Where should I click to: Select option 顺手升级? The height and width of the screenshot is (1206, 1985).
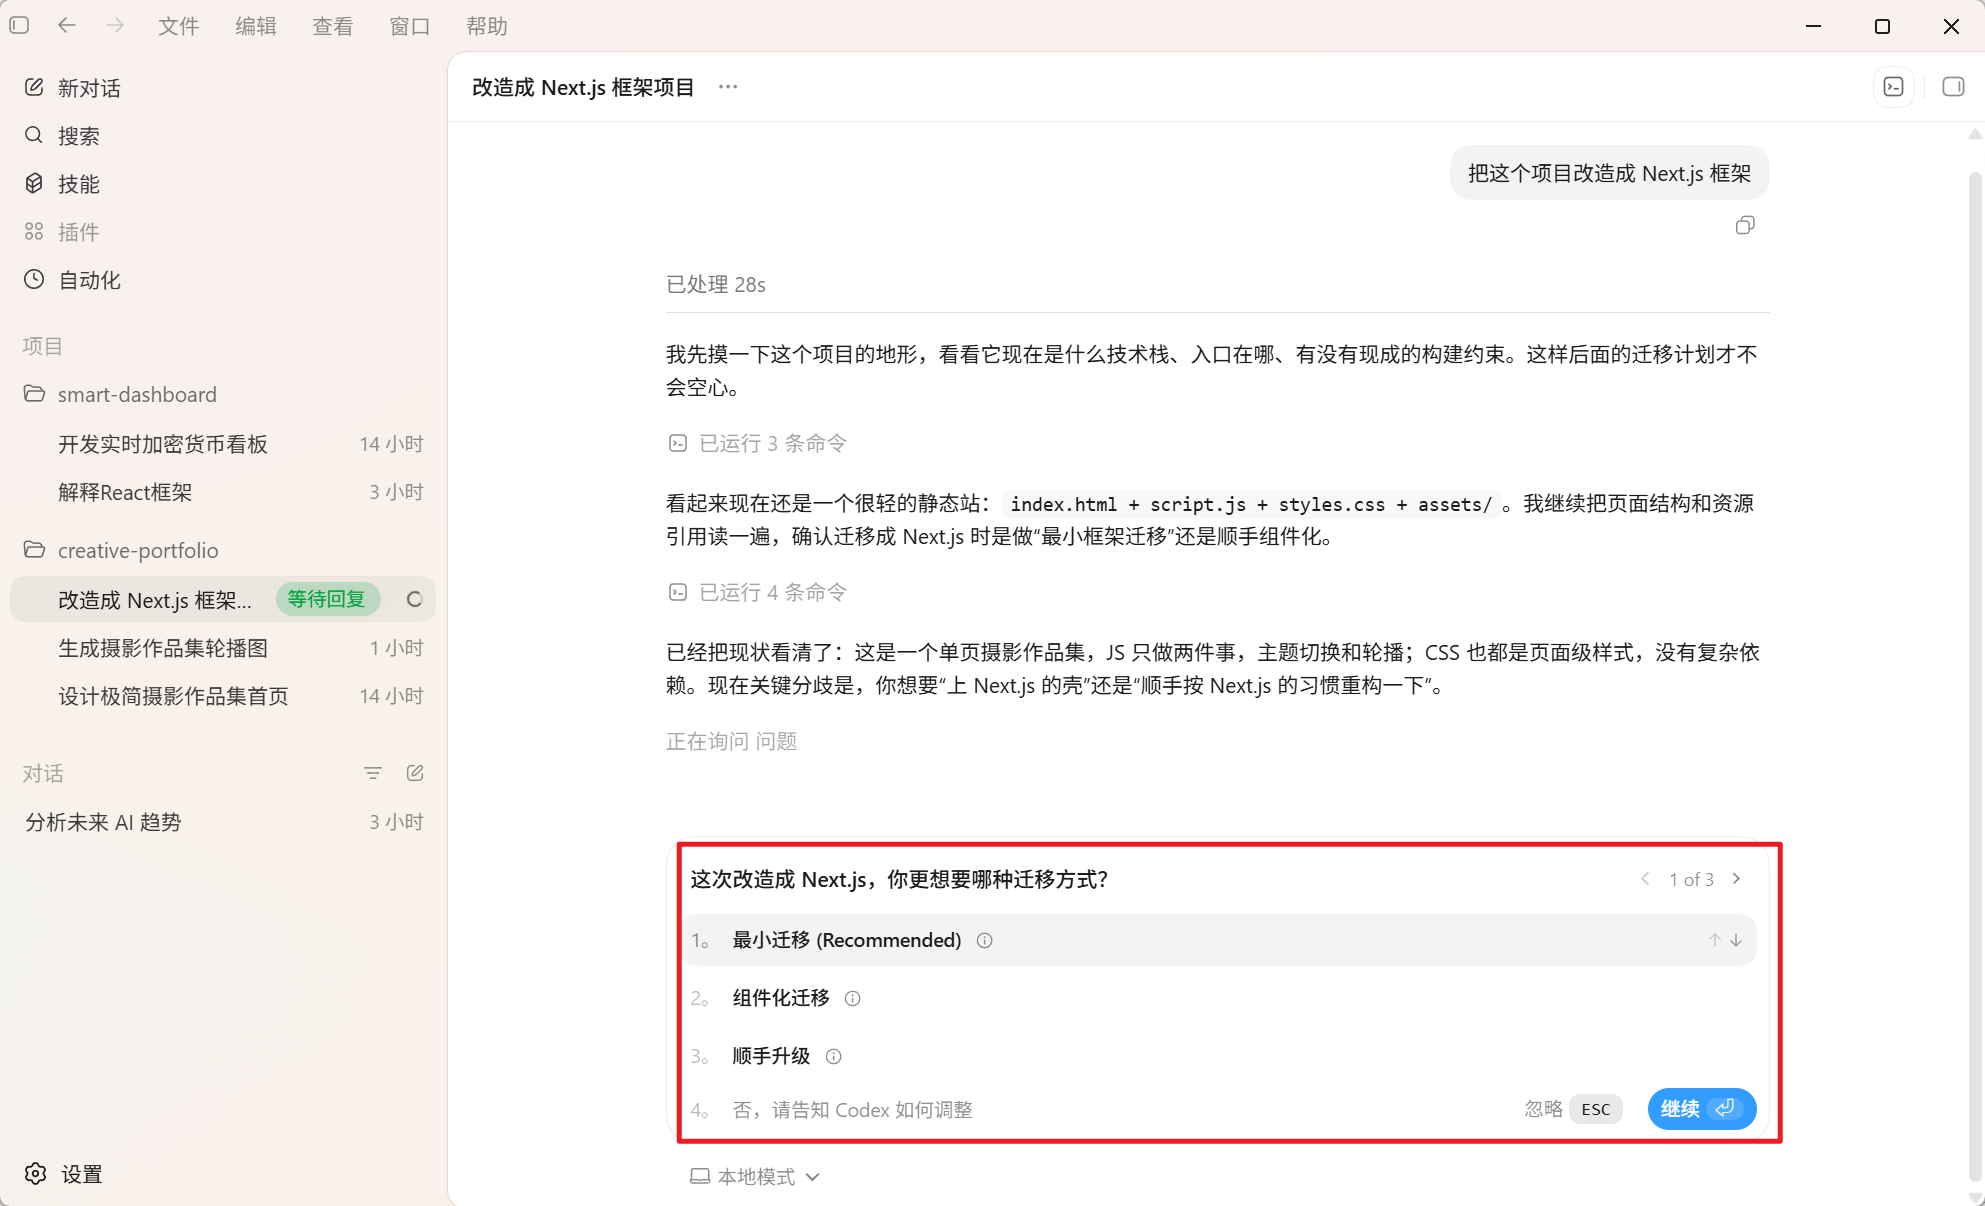[1218, 1056]
